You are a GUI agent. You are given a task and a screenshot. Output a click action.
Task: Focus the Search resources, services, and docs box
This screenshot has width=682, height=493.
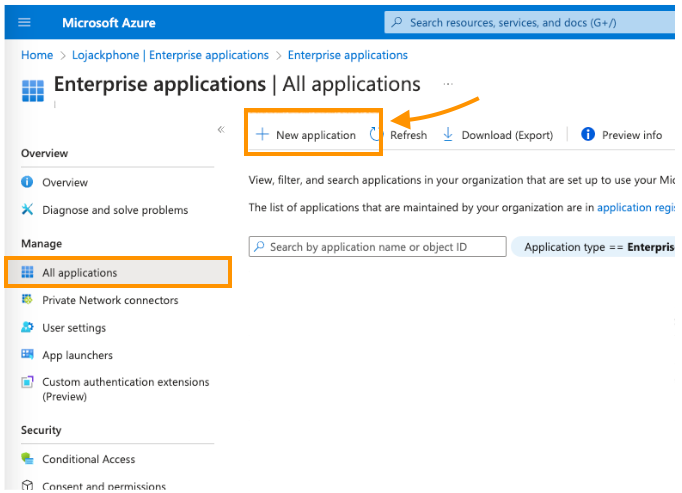529,22
